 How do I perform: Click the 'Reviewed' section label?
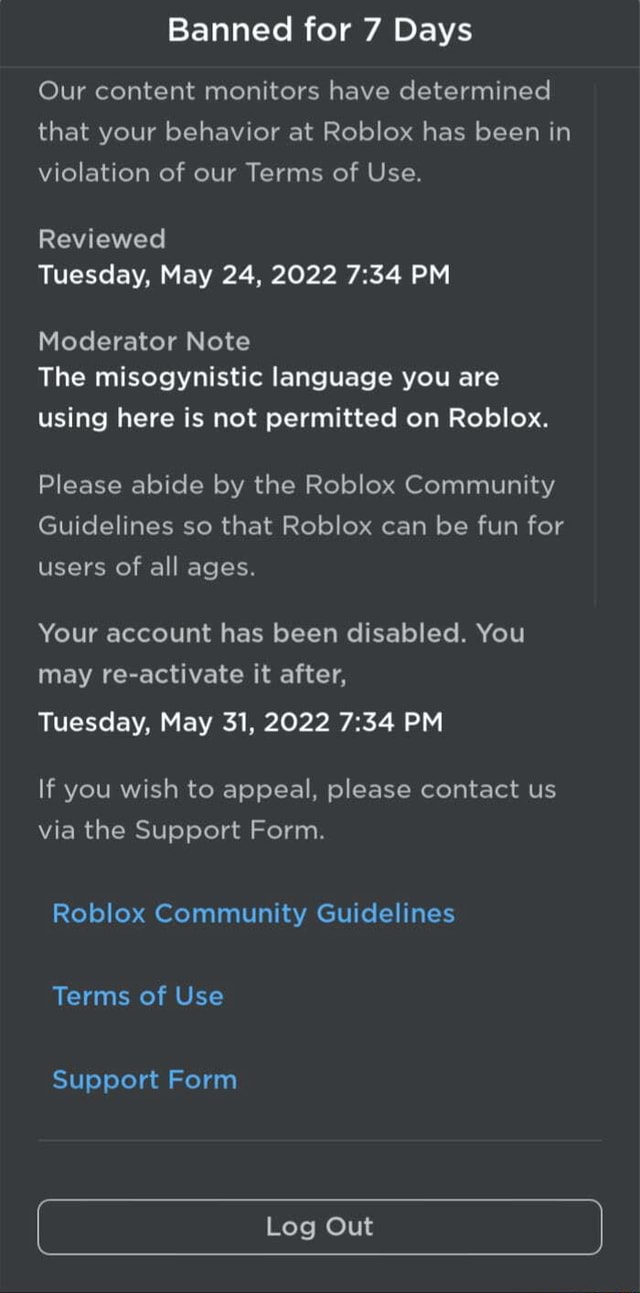(x=101, y=238)
